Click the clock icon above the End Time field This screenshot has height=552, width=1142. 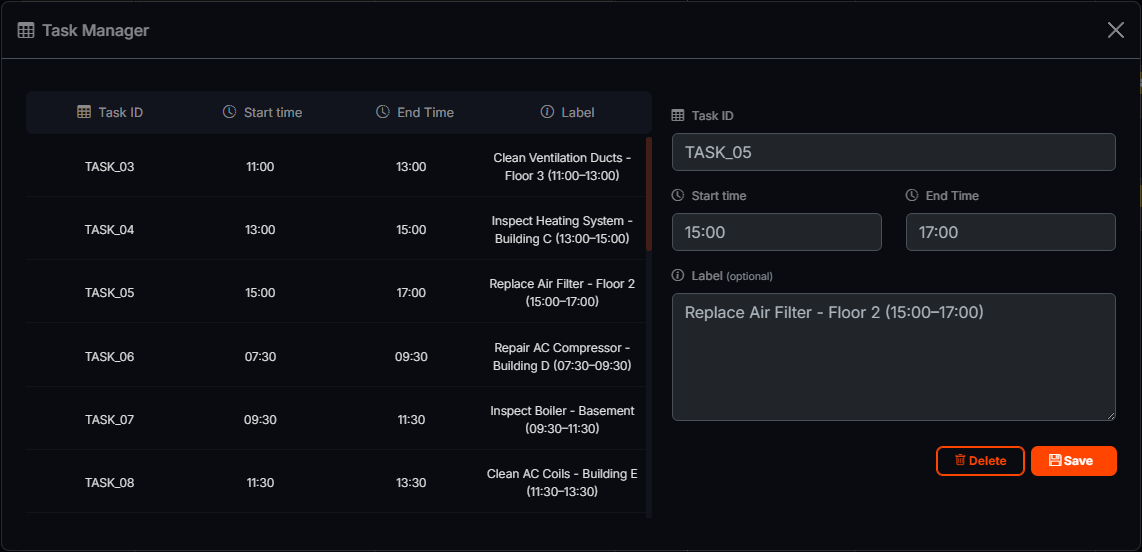(912, 196)
